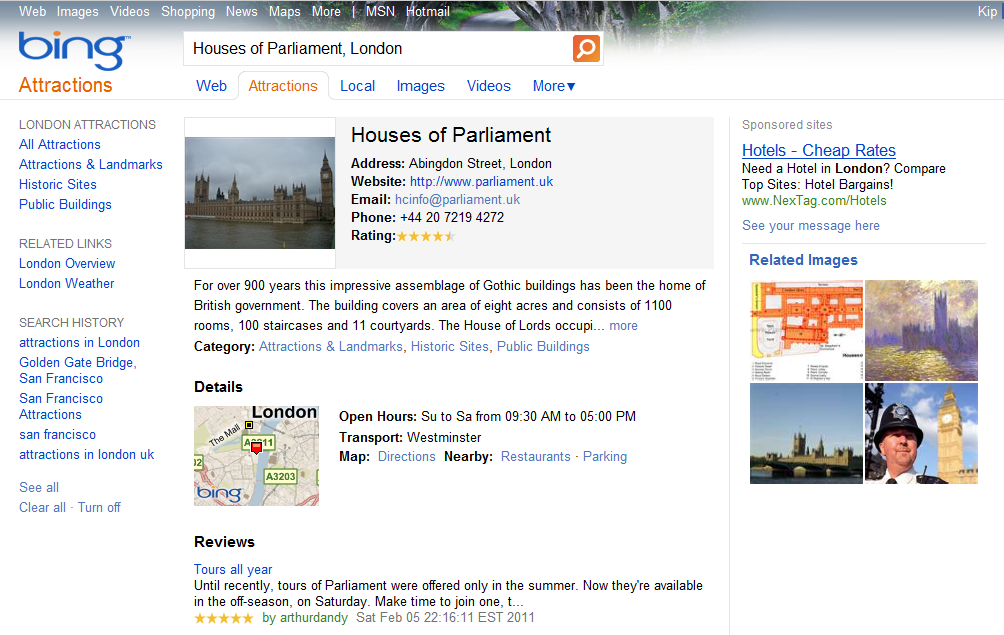Click 'more' to expand the description

[624, 326]
